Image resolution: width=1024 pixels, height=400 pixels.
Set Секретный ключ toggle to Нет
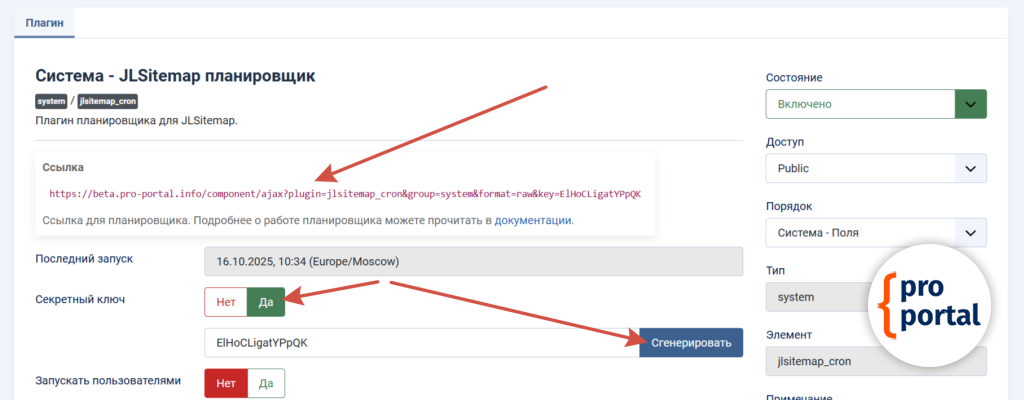coord(225,302)
